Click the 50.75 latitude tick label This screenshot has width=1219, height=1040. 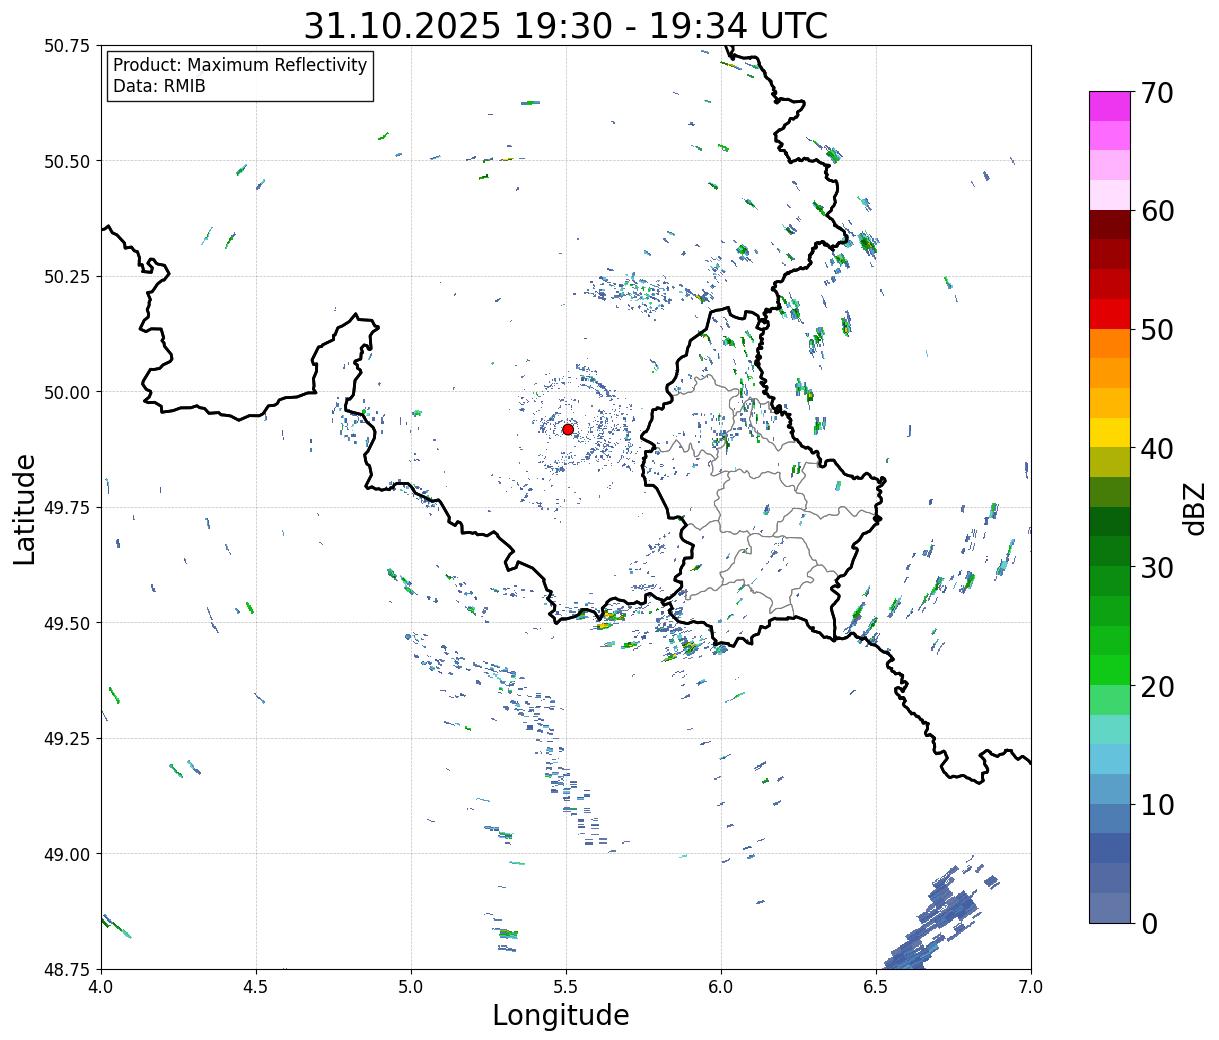[x=66, y=46]
